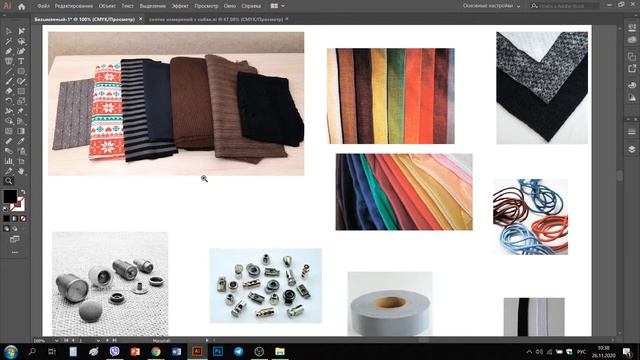Select the Selection (black arrow) tool
640x360 pixels.
click(9, 31)
